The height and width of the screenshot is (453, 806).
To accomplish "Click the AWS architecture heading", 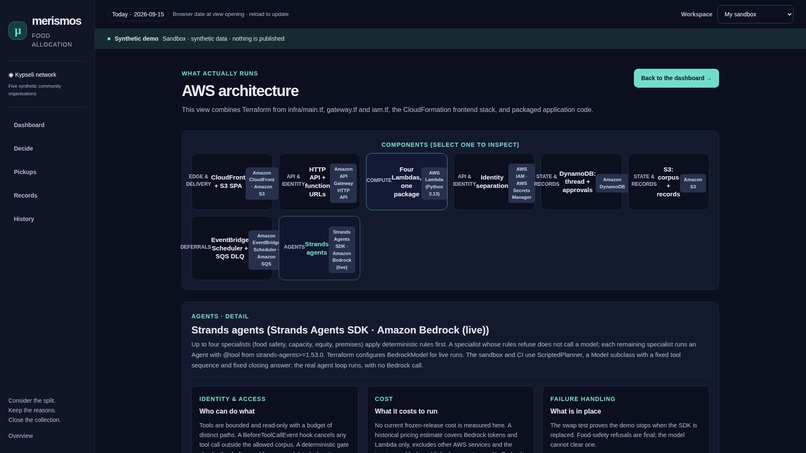I will (x=240, y=91).
